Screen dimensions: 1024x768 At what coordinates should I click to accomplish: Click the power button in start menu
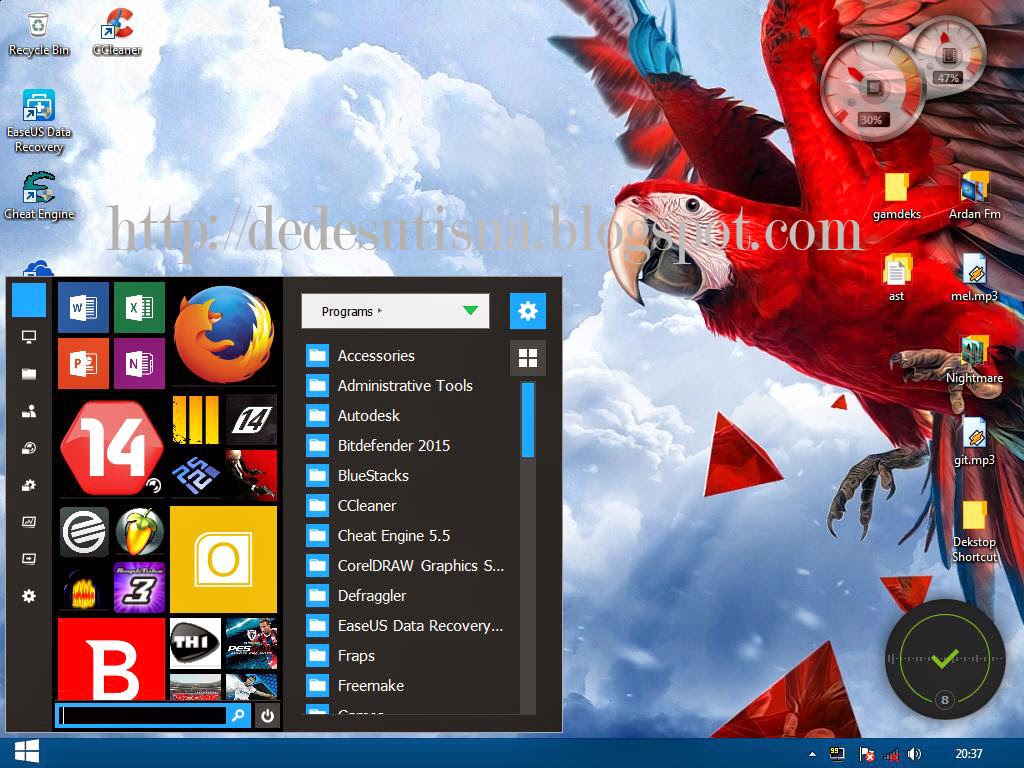267,716
